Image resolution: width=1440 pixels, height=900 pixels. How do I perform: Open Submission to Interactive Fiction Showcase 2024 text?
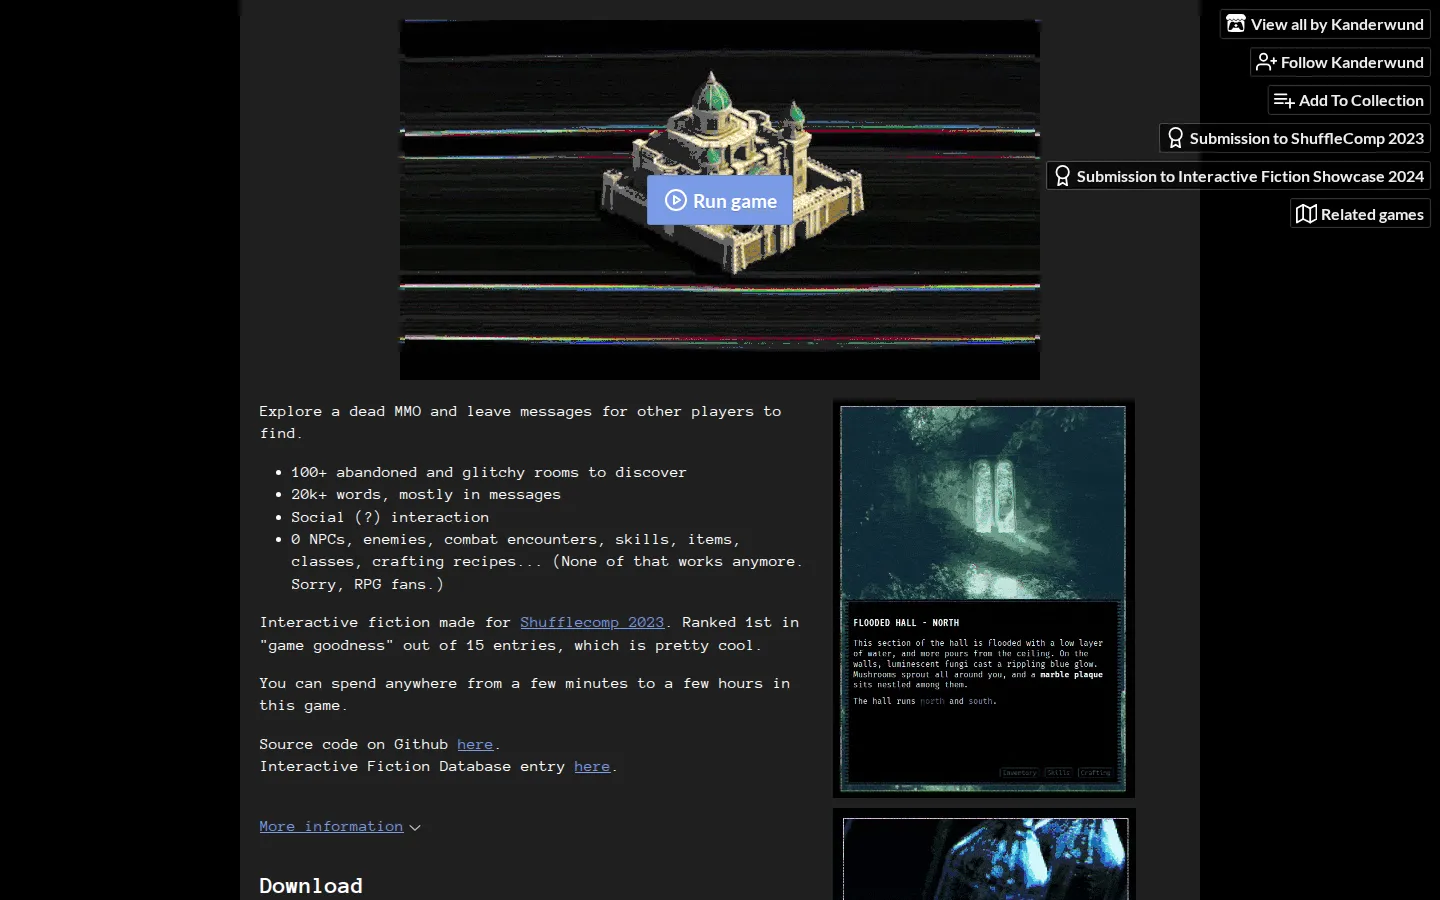pos(1250,176)
